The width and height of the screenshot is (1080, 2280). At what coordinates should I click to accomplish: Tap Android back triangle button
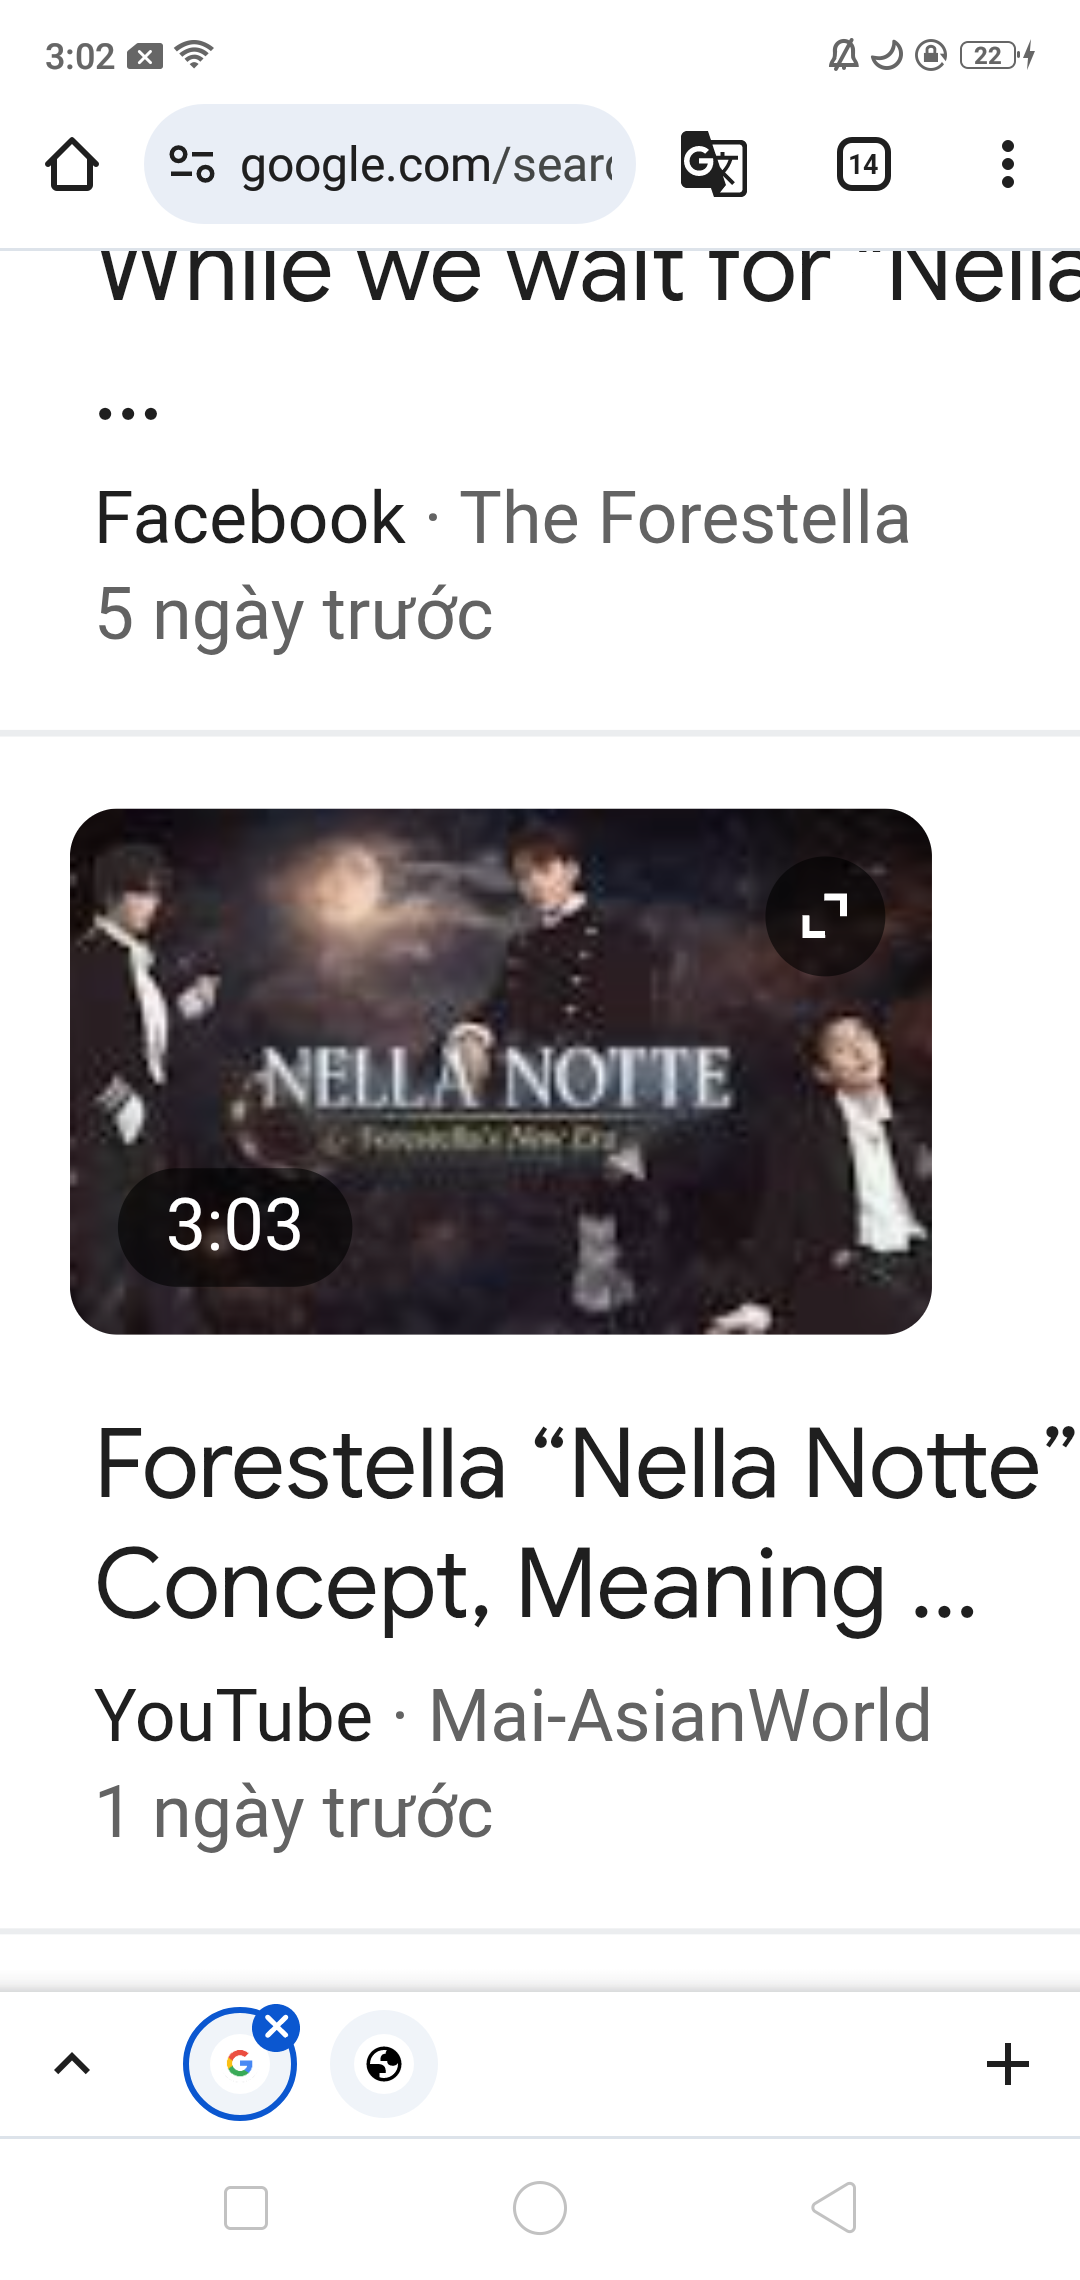834,2208
